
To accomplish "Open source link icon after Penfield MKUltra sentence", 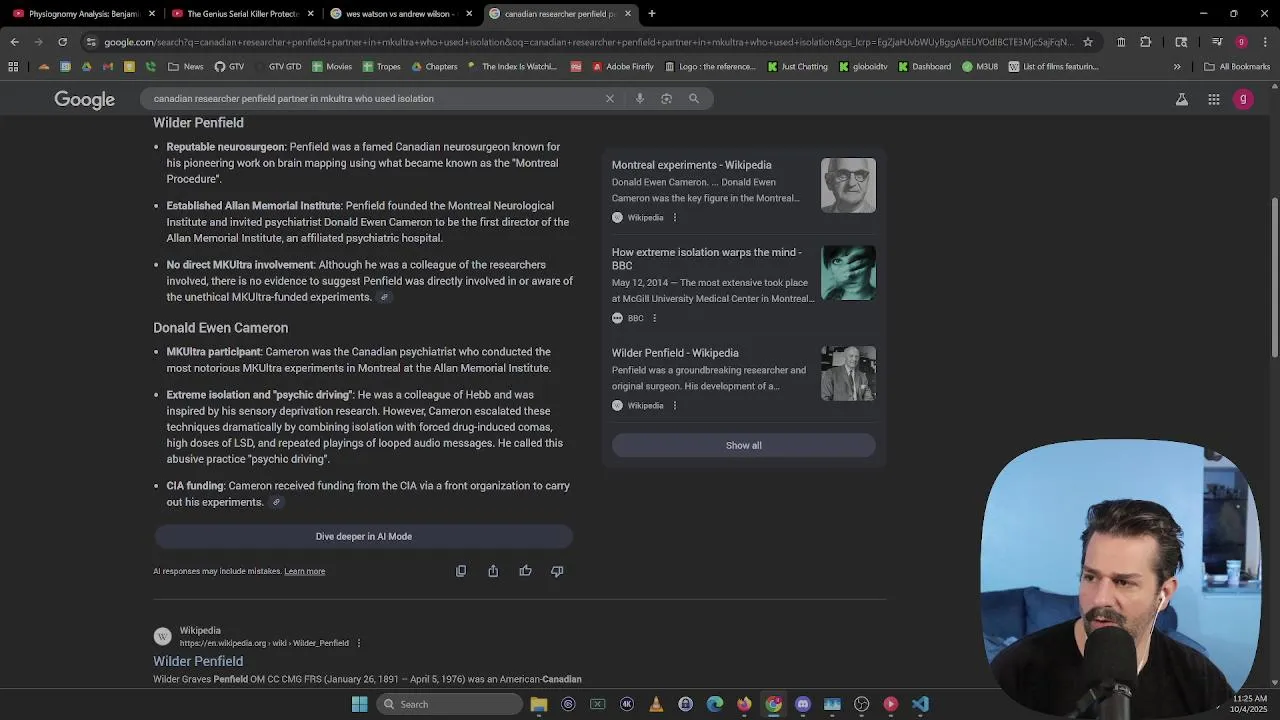I will click(384, 297).
